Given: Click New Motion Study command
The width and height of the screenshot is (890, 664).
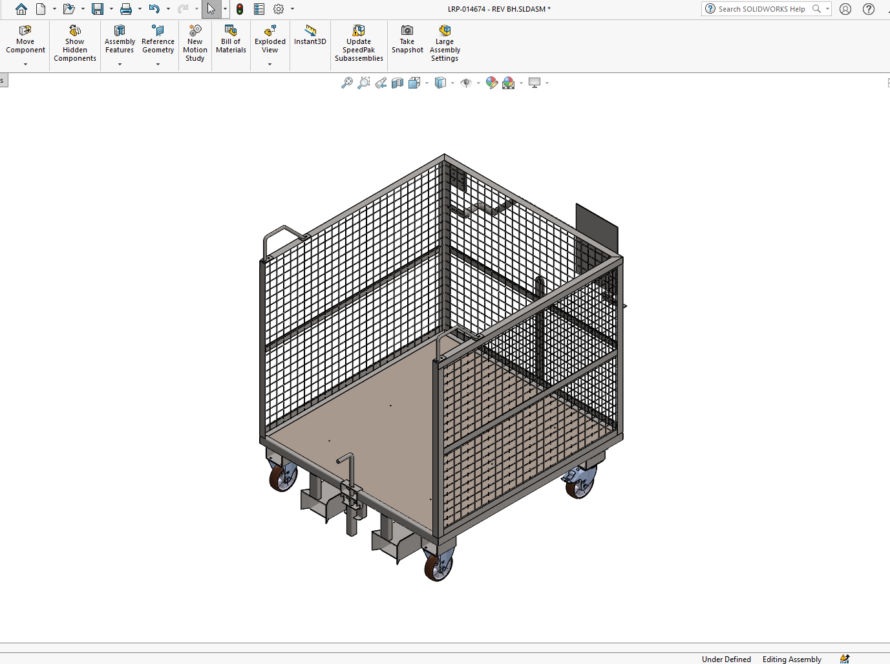Looking at the screenshot, I should [x=195, y=45].
